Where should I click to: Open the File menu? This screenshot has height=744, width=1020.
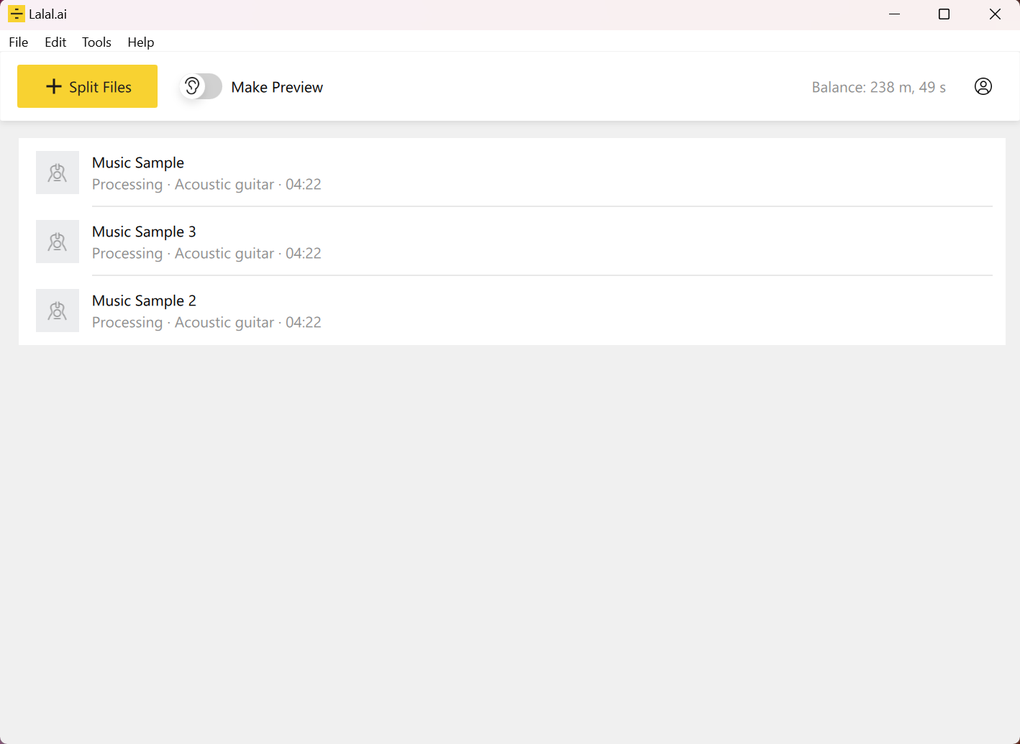tap(18, 42)
